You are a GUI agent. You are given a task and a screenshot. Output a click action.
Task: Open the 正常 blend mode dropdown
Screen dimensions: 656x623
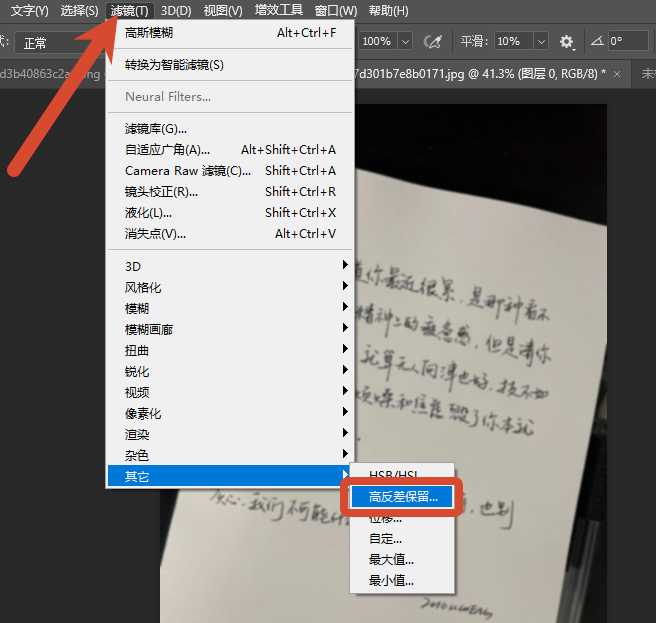(59, 43)
